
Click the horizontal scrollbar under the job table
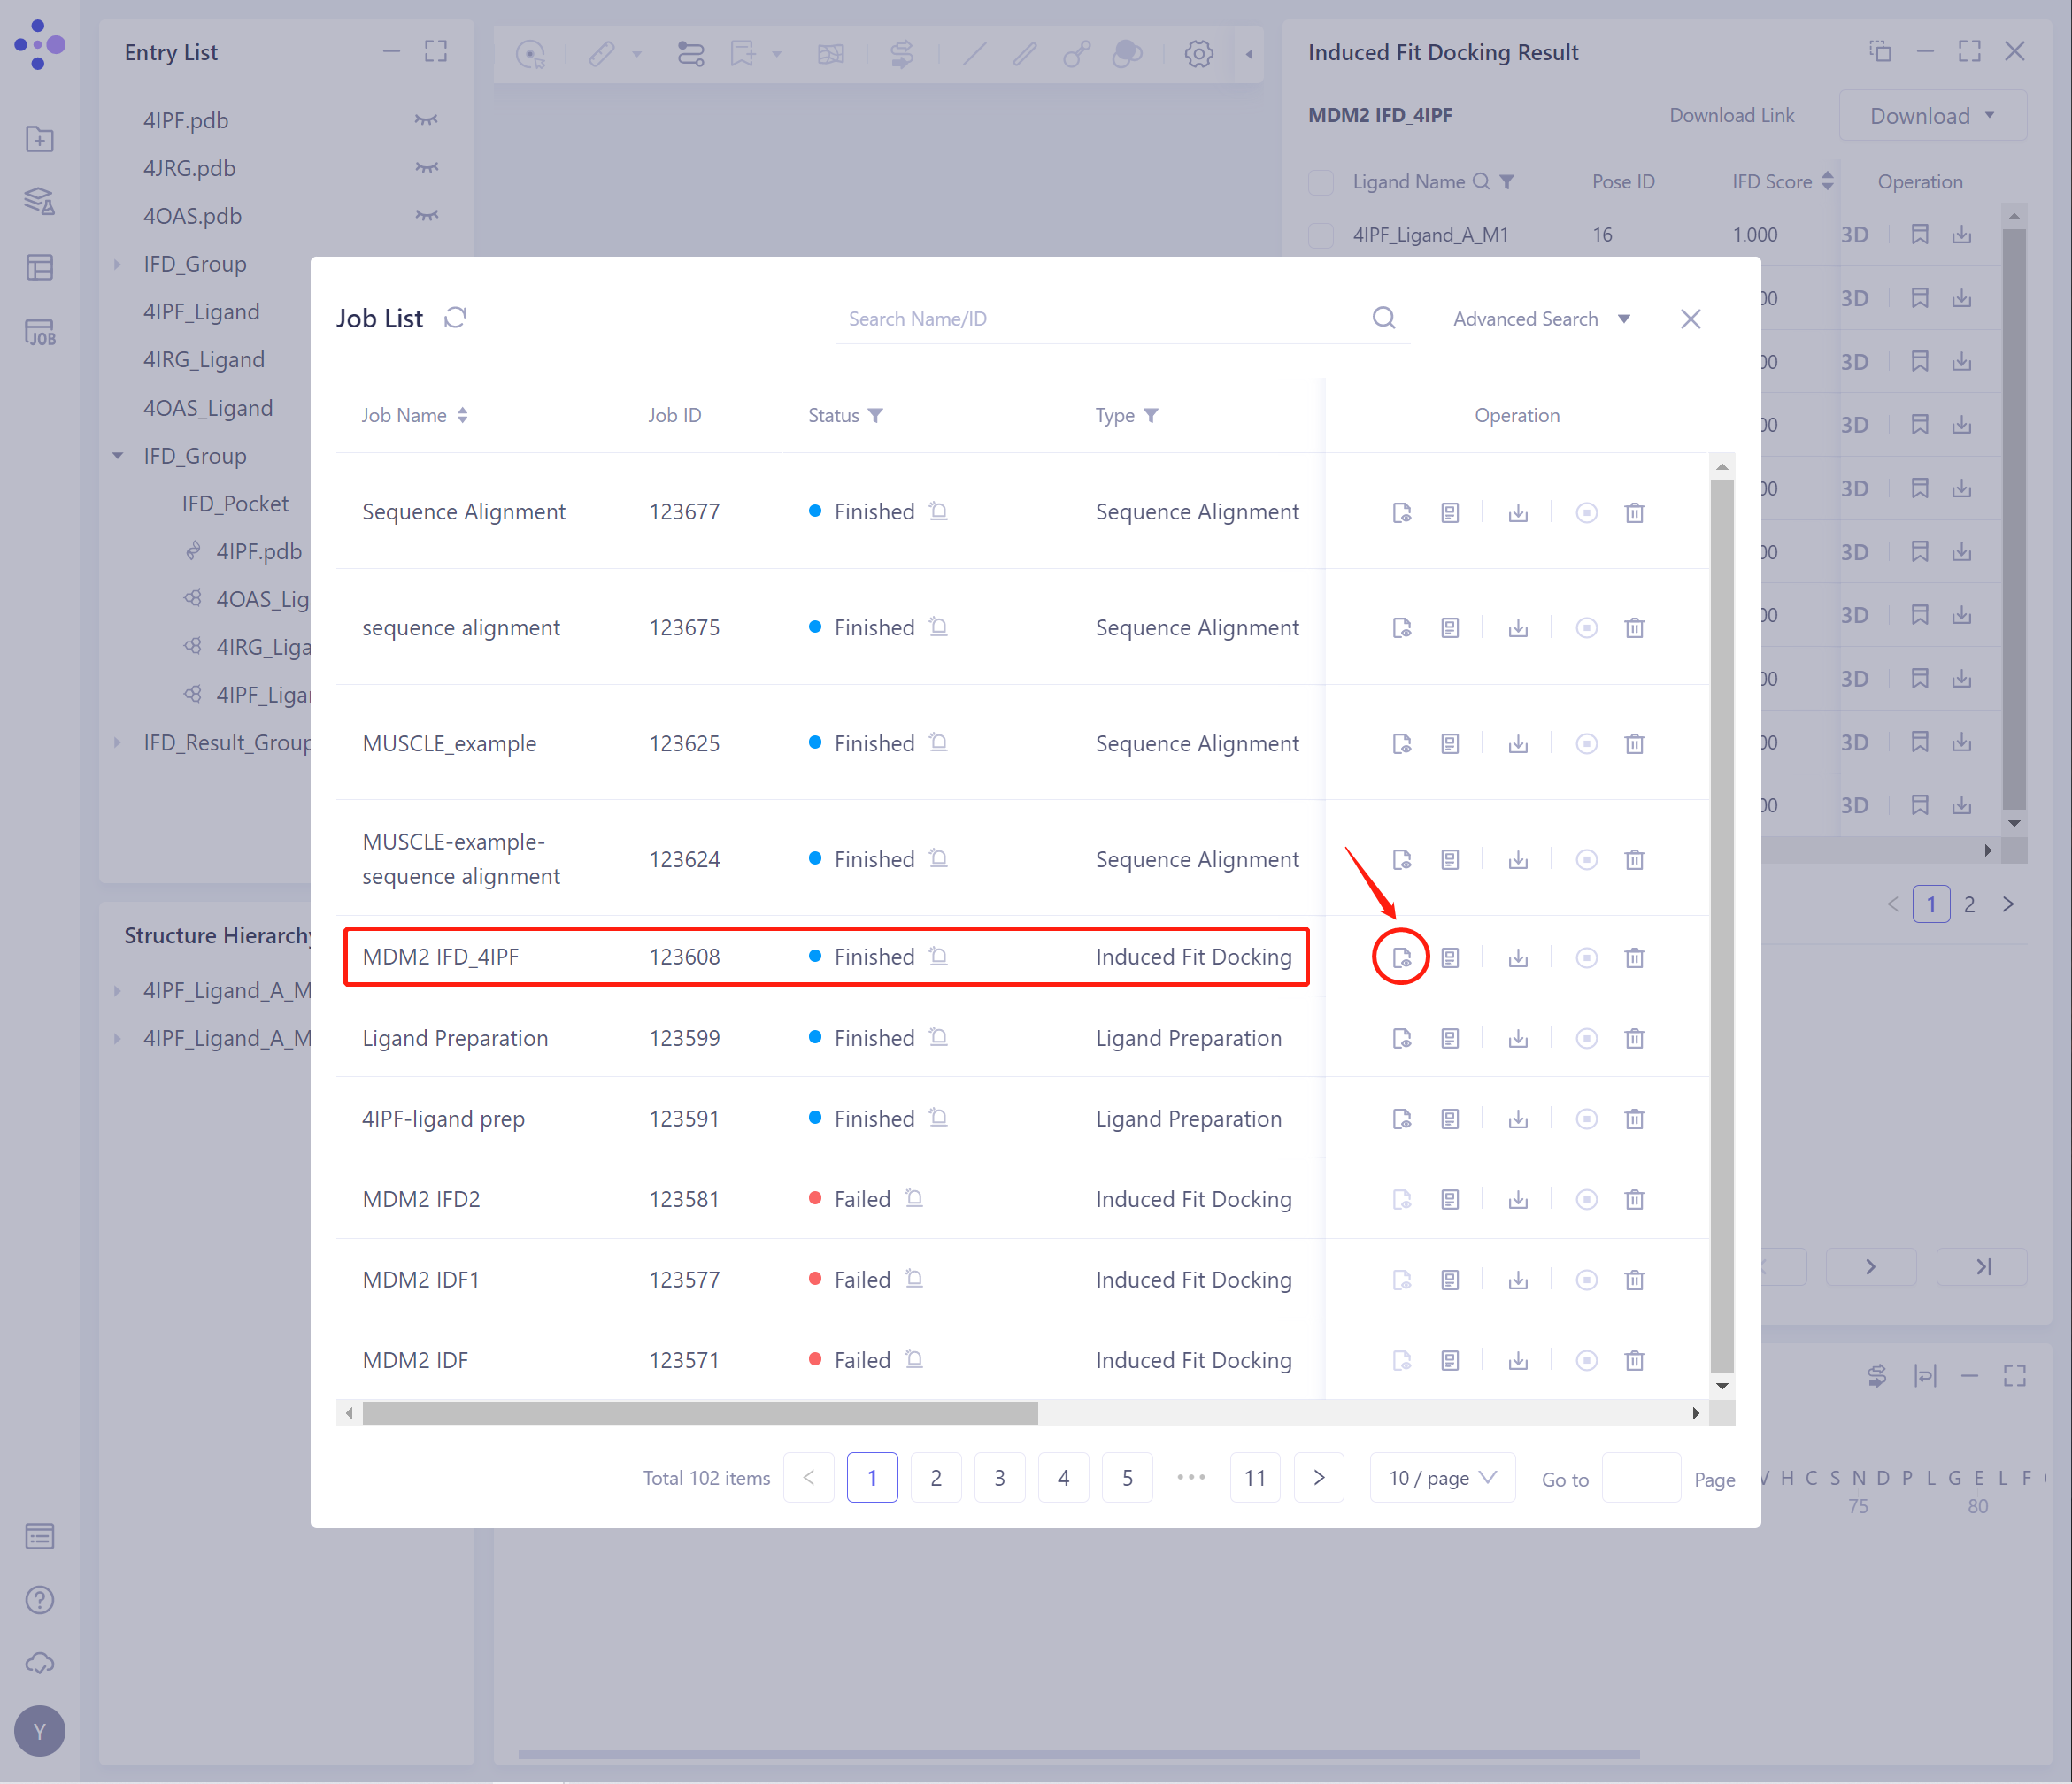click(700, 1412)
